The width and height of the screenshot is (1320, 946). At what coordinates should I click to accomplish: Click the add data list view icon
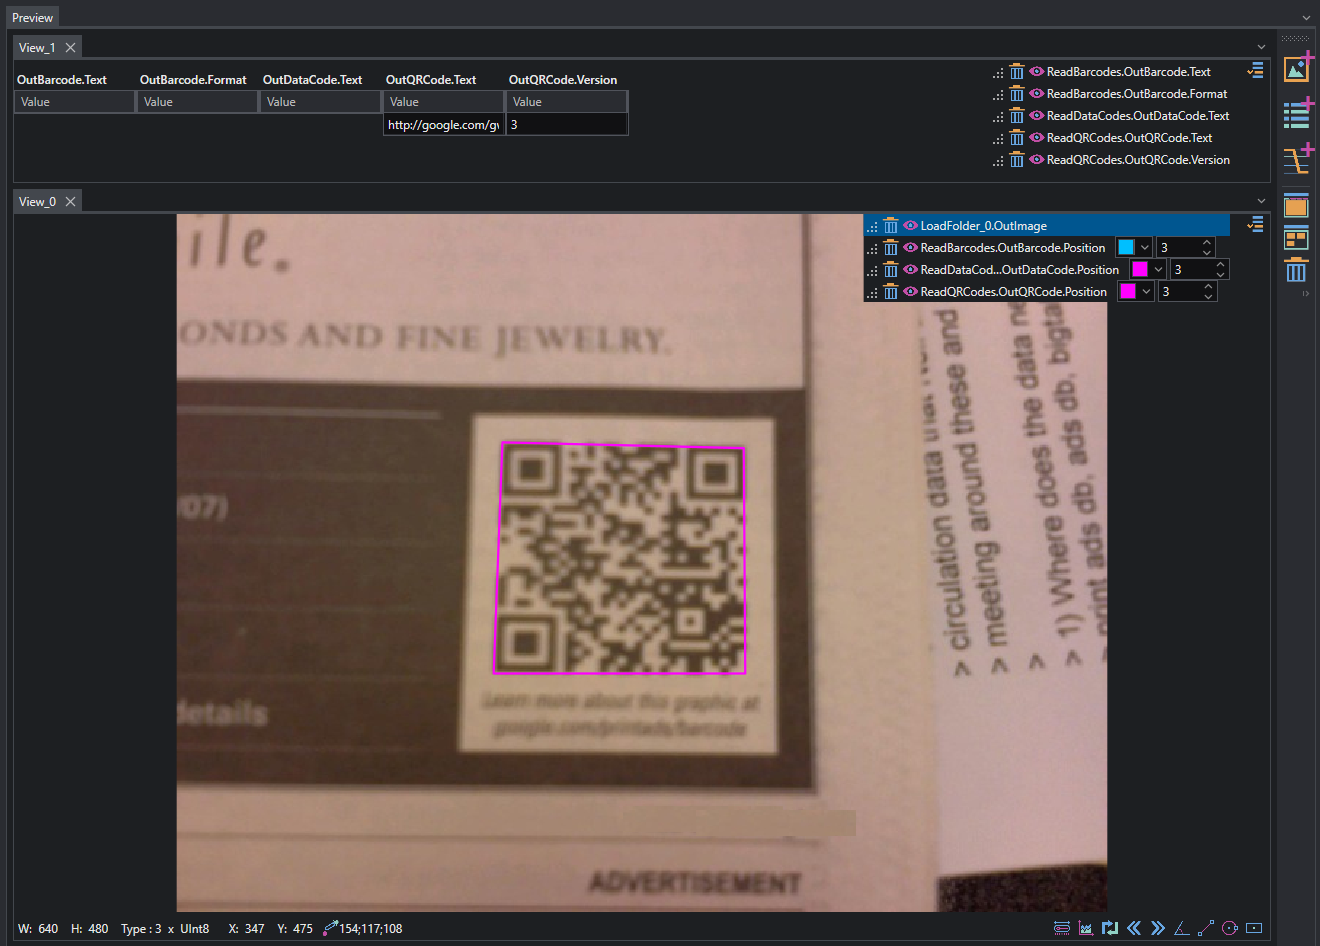pos(1297,114)
